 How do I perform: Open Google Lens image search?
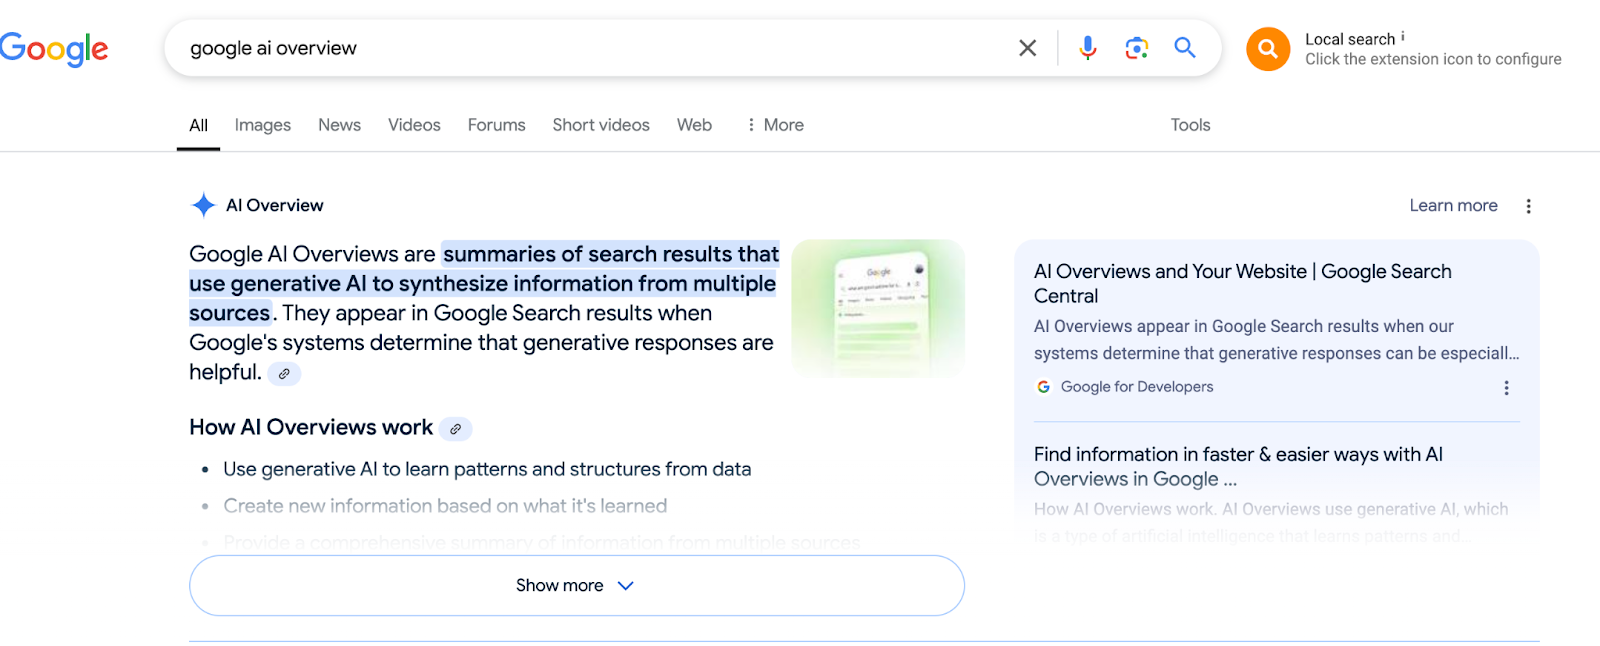[1136, 48]
